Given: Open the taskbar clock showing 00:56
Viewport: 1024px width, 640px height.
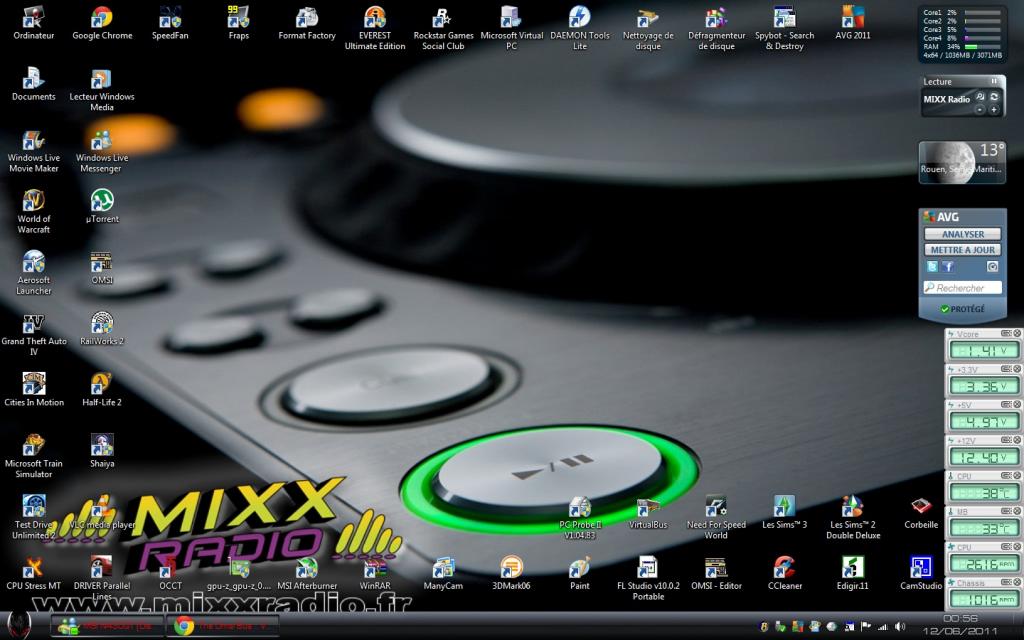Looking at the screenshot, I should 960,625.
